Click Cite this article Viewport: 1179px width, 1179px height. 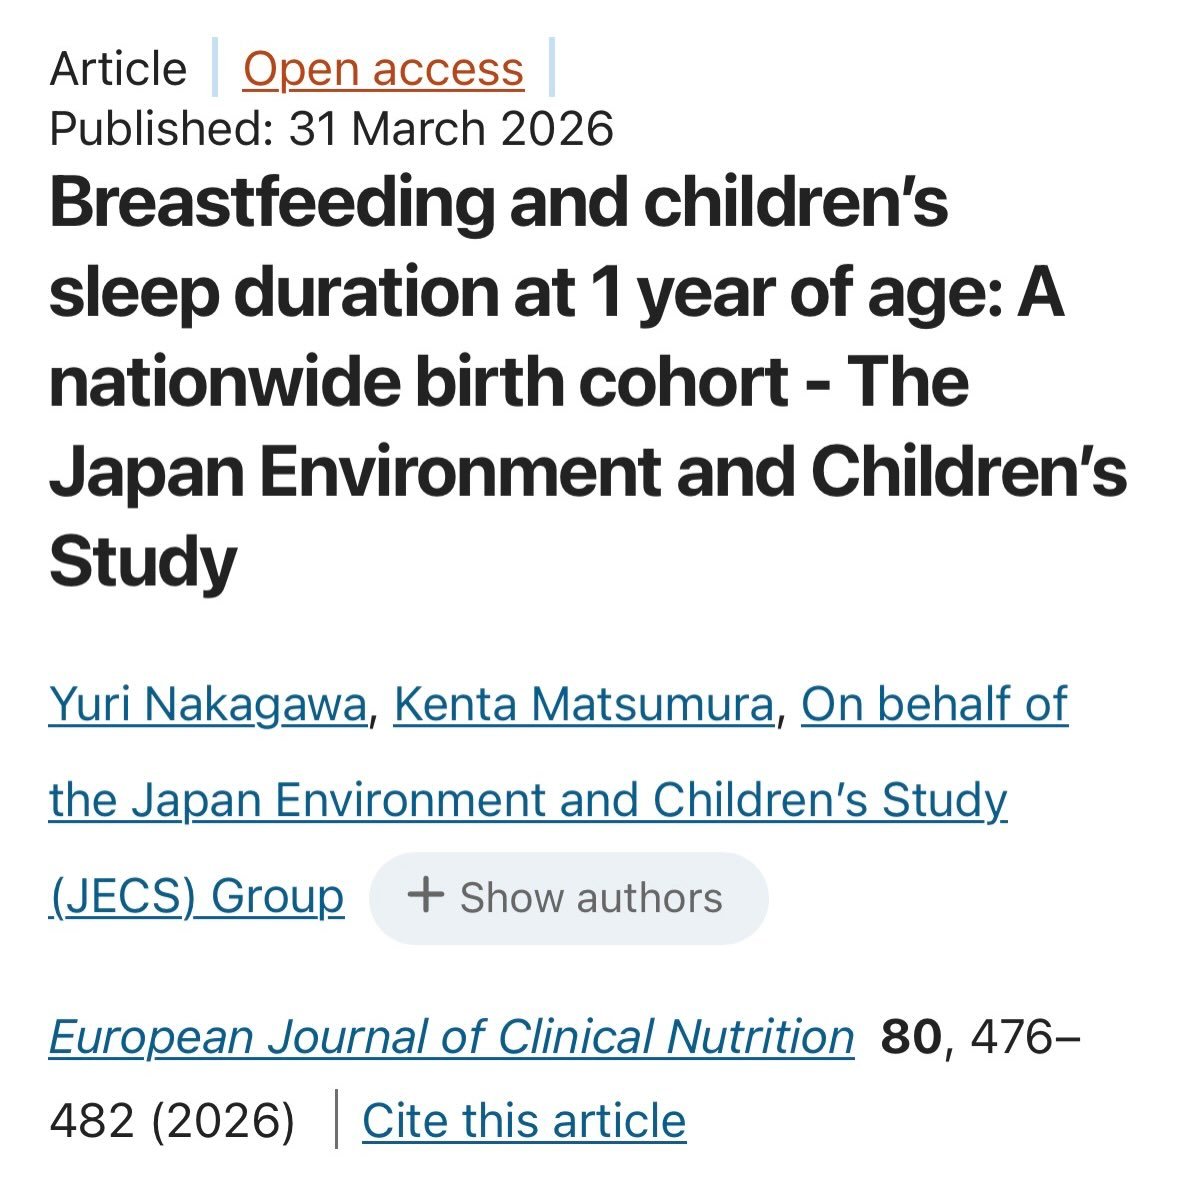tap(524, 1121)
